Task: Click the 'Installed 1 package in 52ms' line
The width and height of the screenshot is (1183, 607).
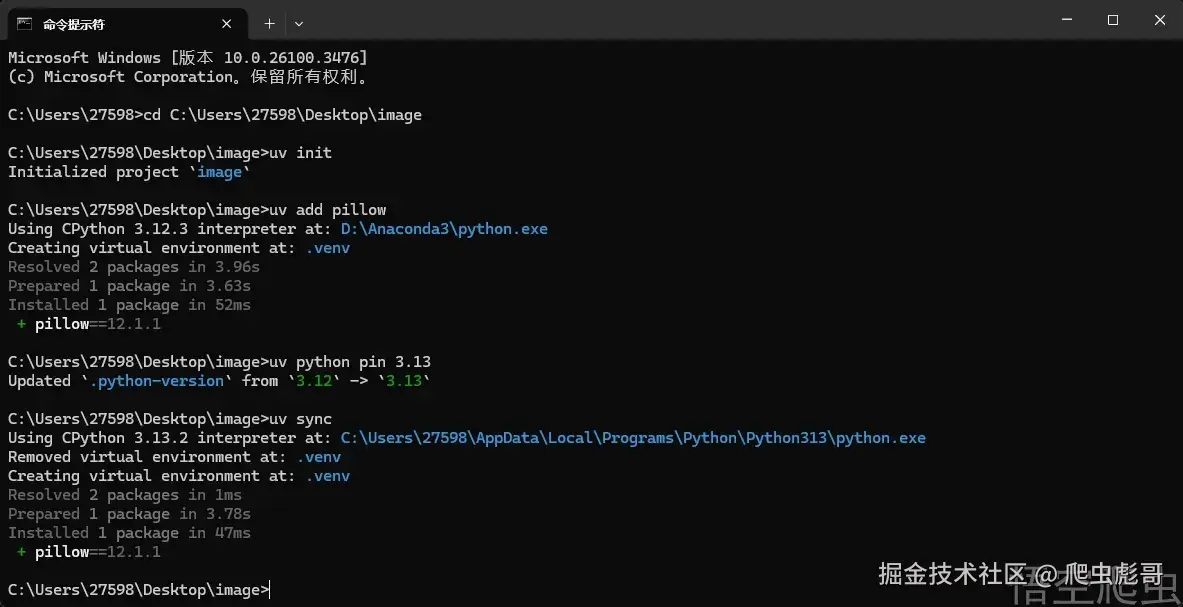Action: click(x=130, y=305)
